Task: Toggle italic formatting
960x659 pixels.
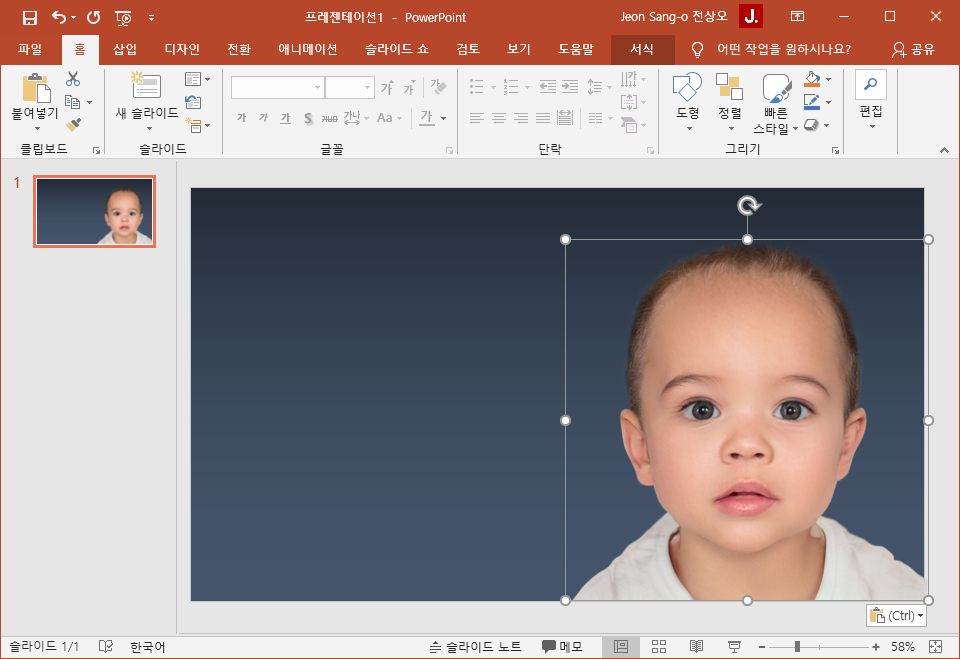Action: (x=263, y=118)
